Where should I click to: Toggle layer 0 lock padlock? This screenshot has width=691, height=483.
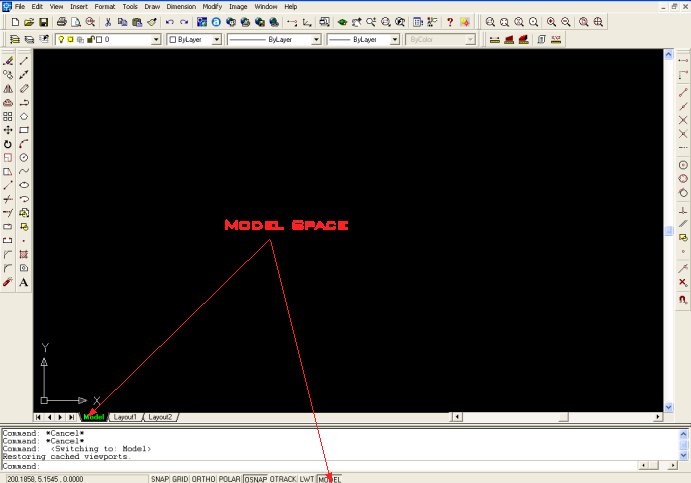[x=91, y=40]
